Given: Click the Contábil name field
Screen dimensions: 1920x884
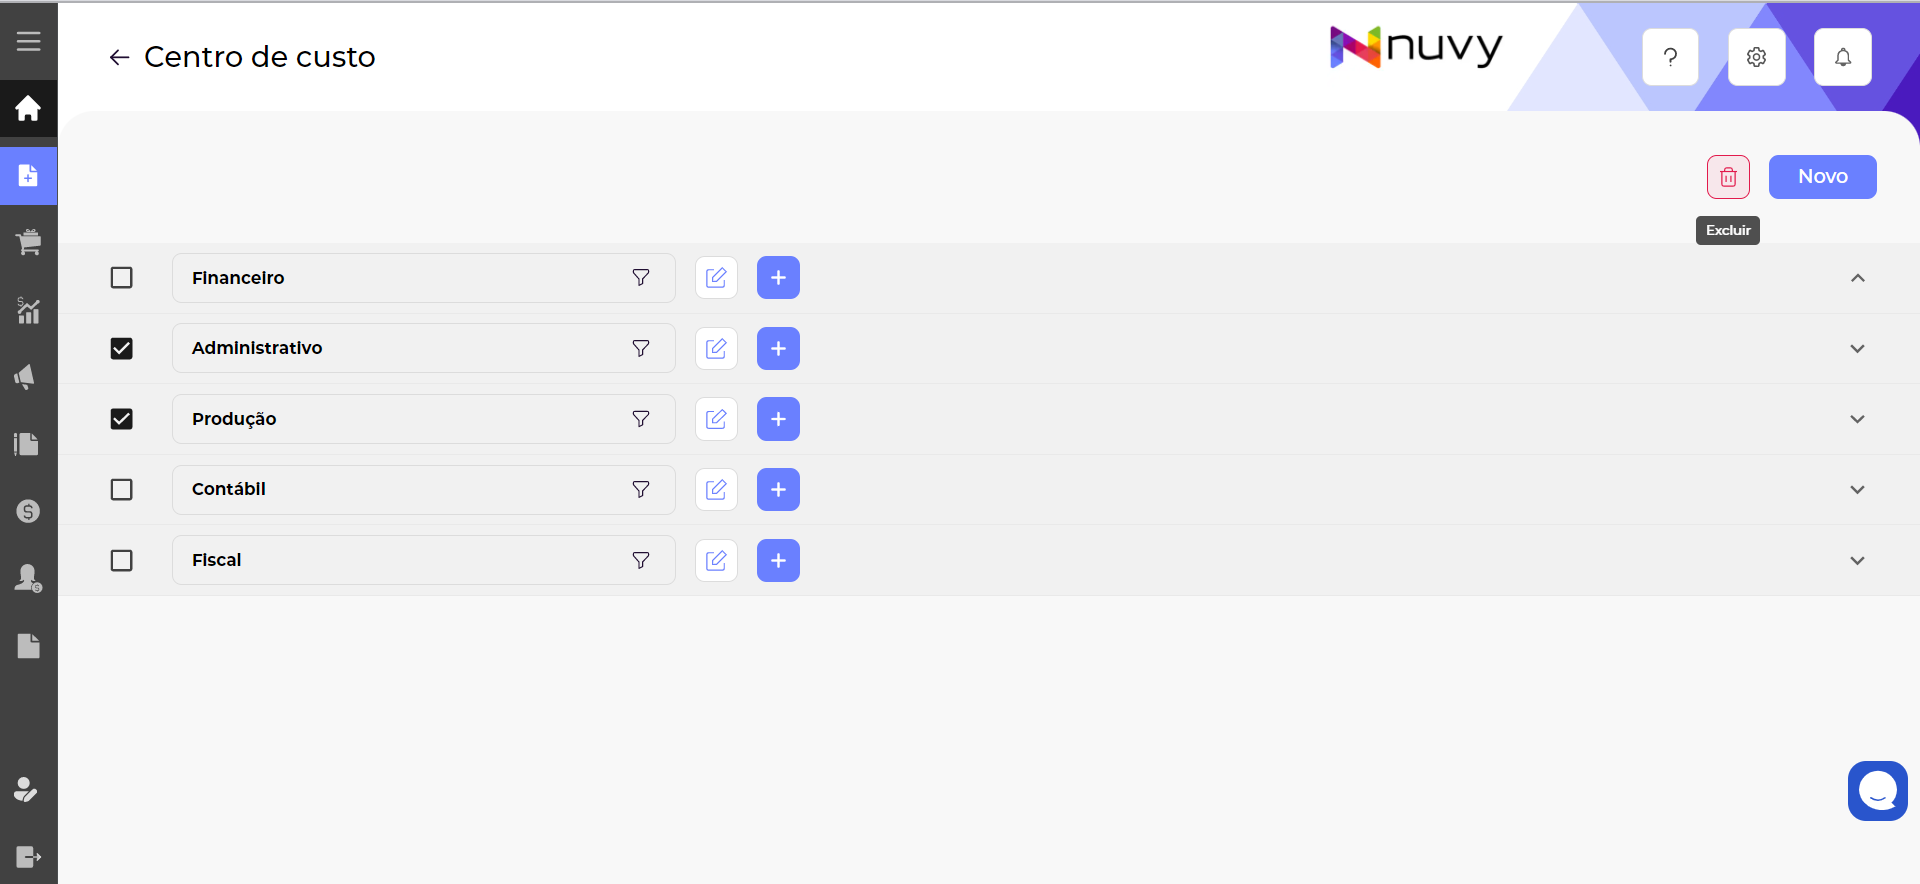Looking at the screenshot, I should [x=400, y=489].
